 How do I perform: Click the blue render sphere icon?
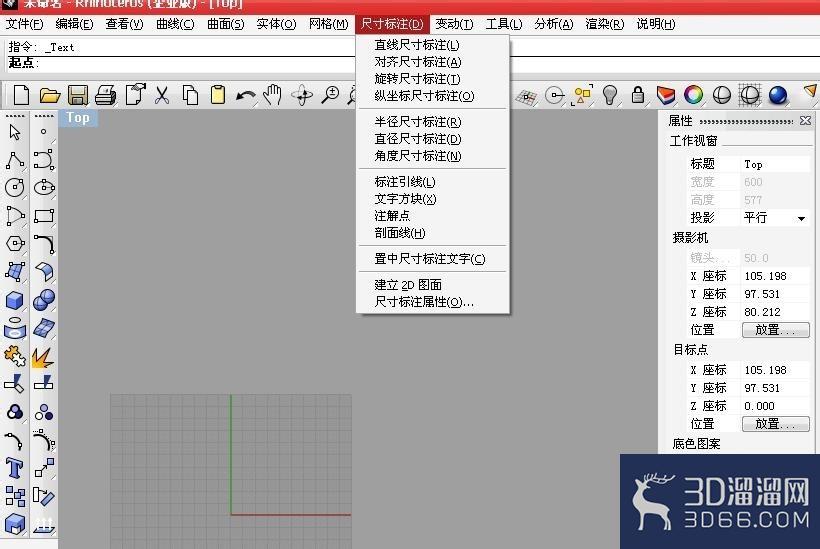click(778, 95)
